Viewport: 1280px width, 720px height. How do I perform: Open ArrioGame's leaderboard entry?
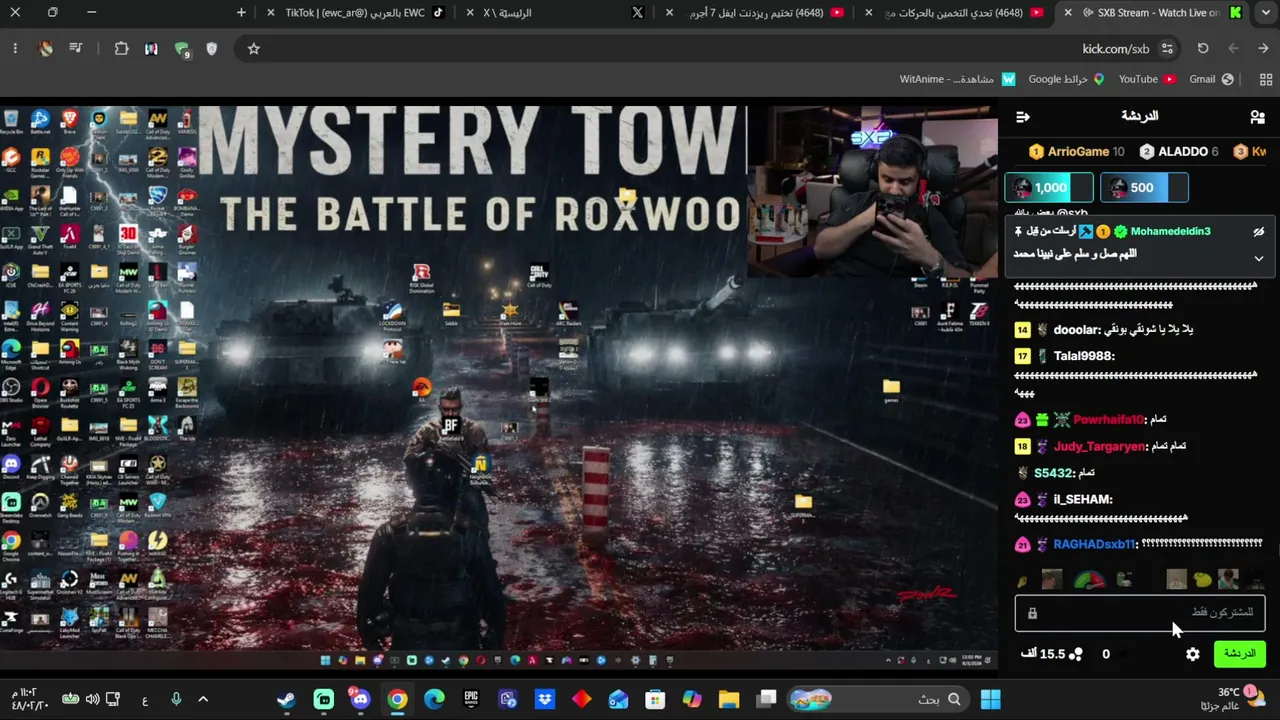coord(1077,152)
